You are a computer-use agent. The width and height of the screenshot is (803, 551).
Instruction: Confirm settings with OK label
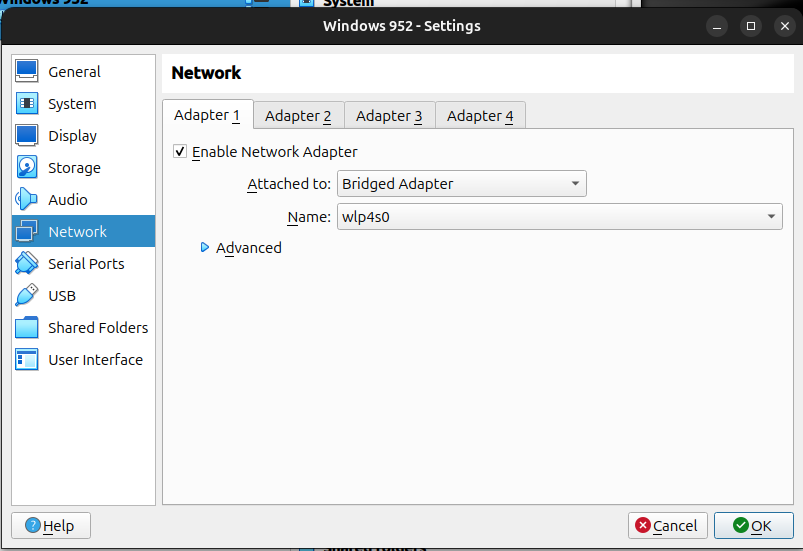pos(761,526)
